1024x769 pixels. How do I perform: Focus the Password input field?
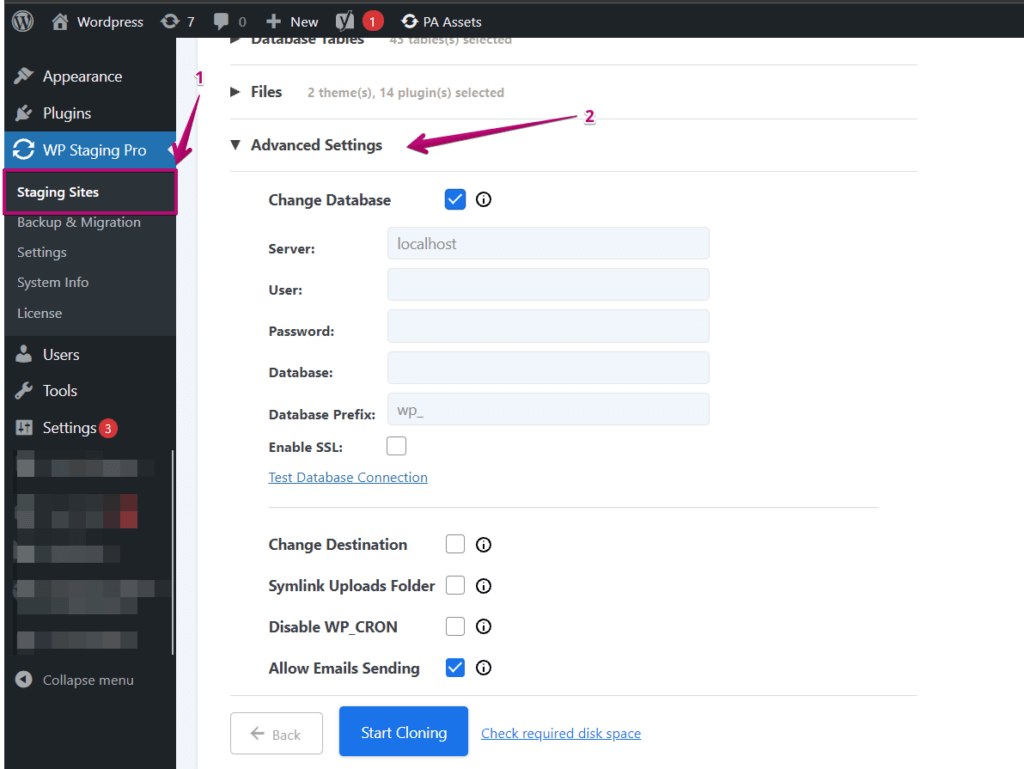click(x=548, y=326)
